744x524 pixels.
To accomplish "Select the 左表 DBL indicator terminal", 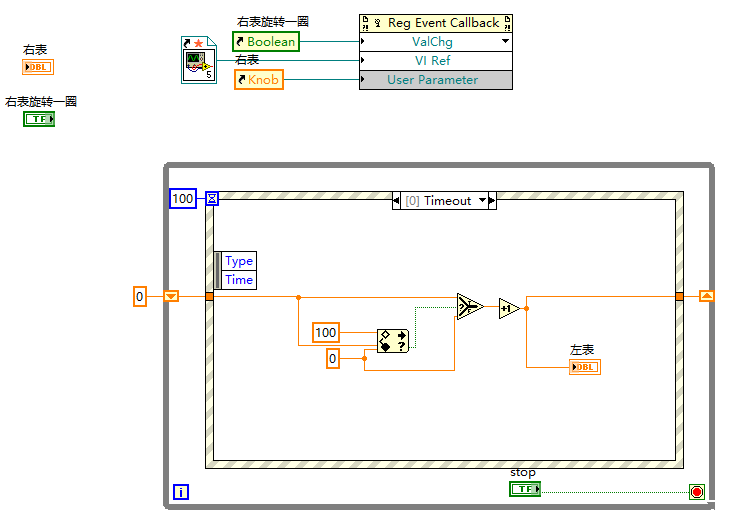I will click(585, 367).
